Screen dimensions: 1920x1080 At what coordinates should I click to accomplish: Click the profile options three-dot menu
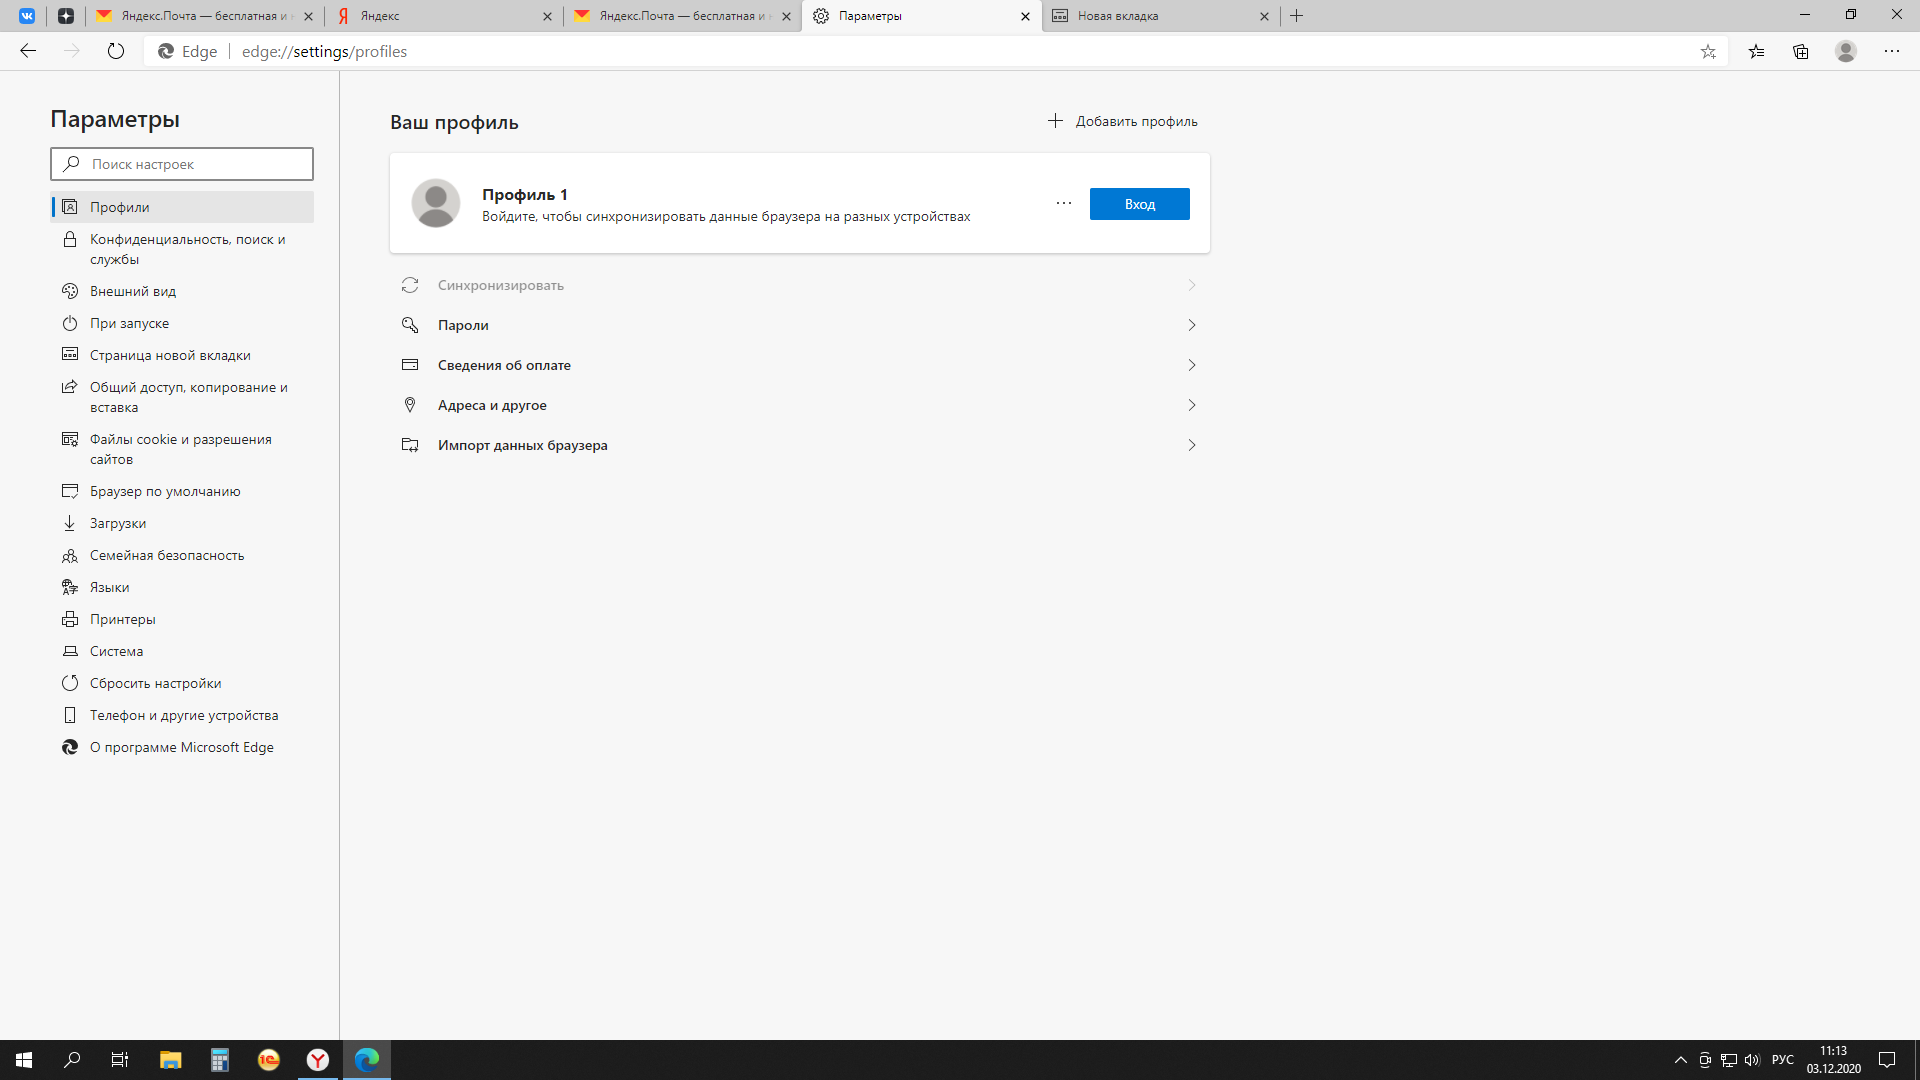point(1064,203)
